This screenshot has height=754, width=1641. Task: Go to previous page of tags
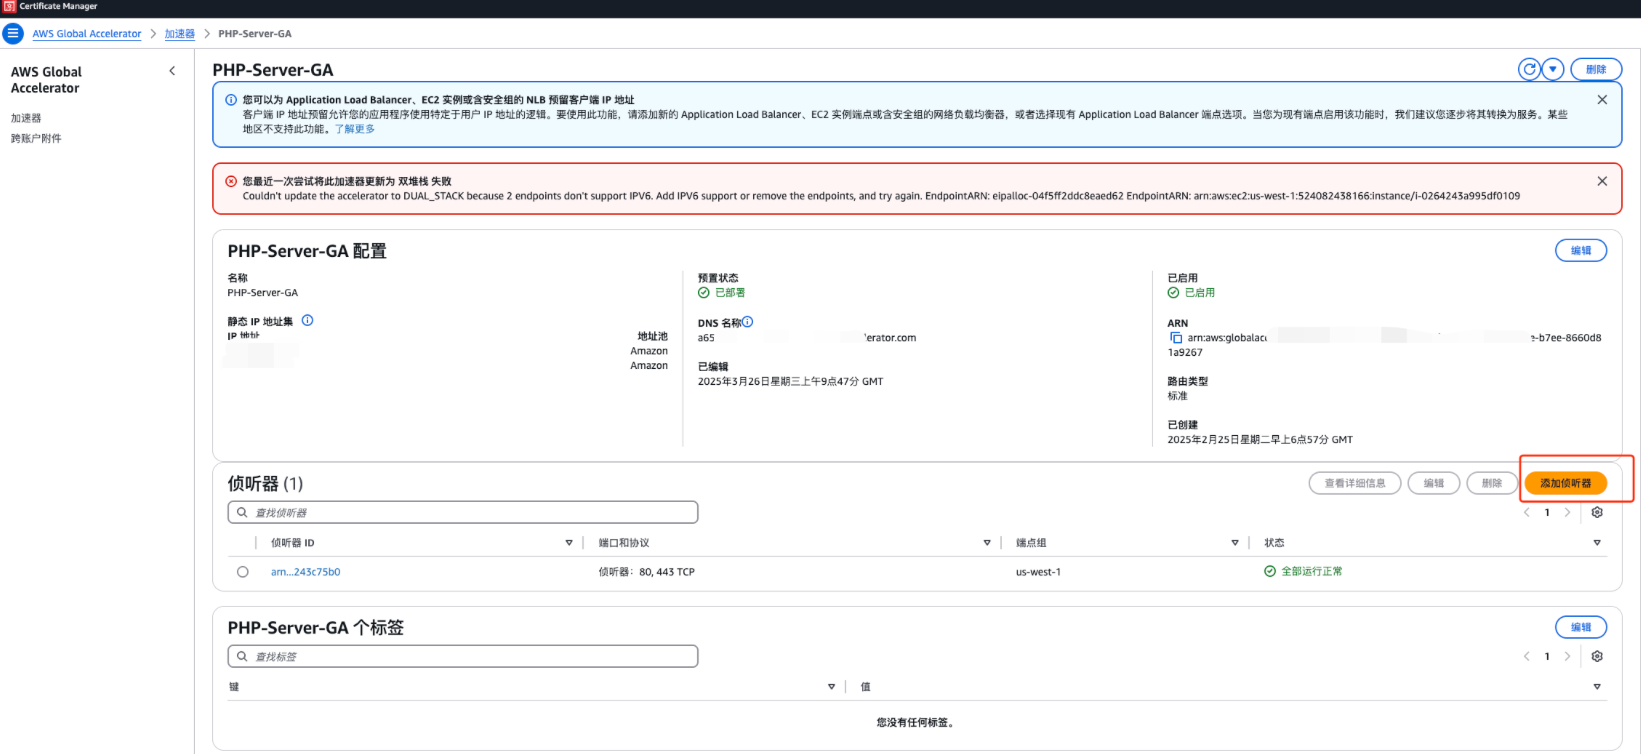[1527, 657]
